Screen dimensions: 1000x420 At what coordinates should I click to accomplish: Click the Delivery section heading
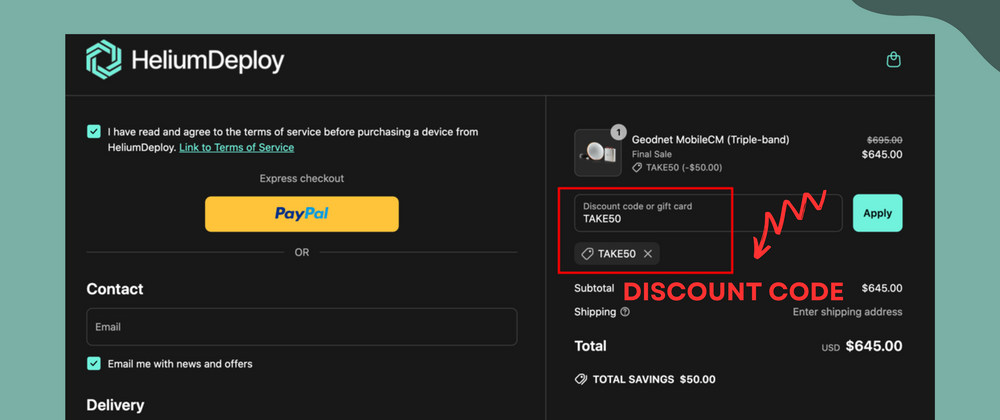(x=115, y=405)
